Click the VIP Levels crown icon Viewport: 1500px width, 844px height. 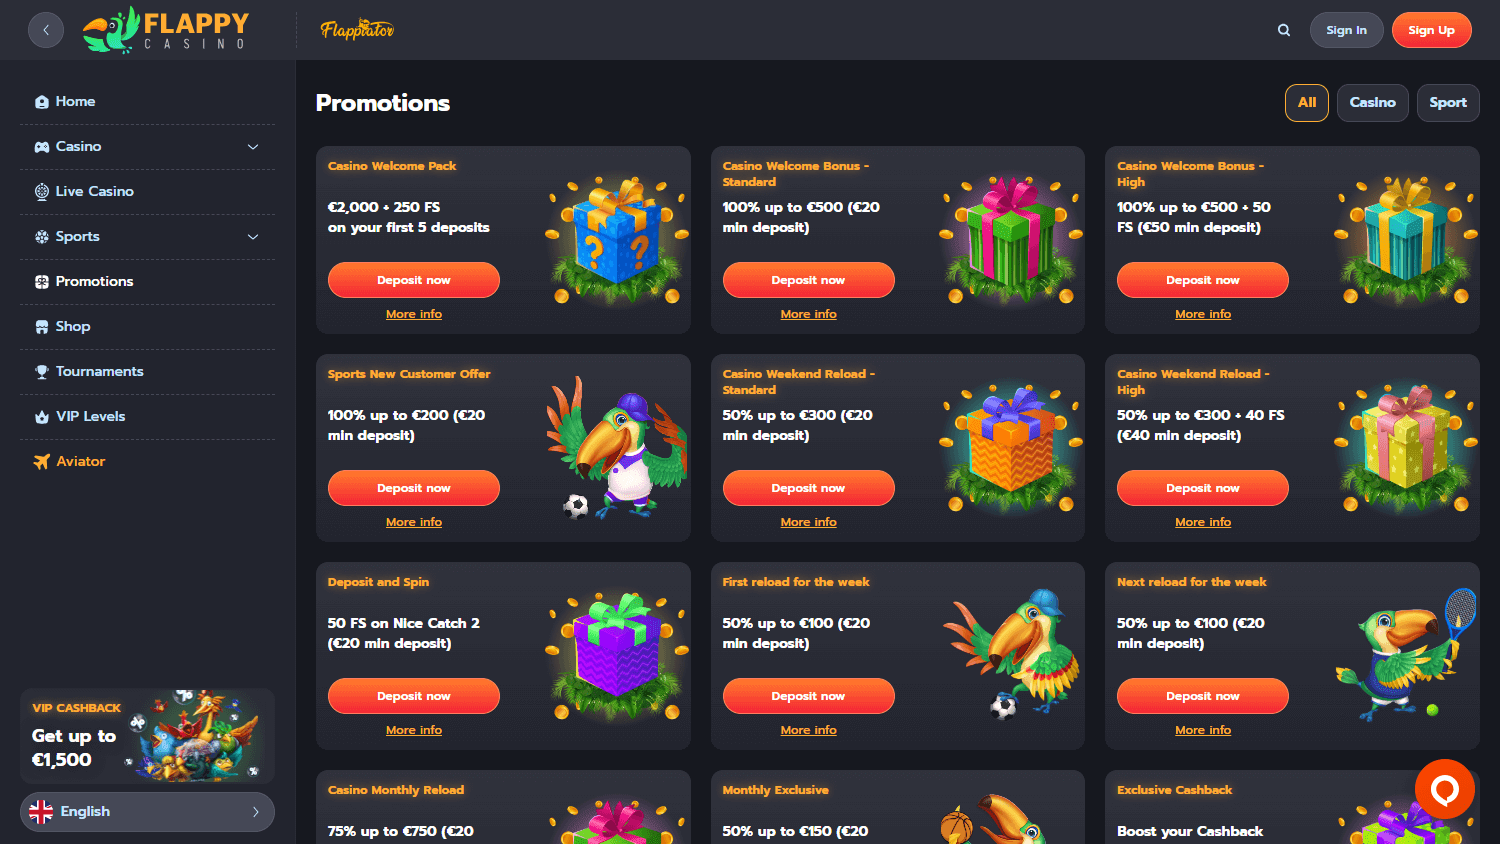coord(41,416)
